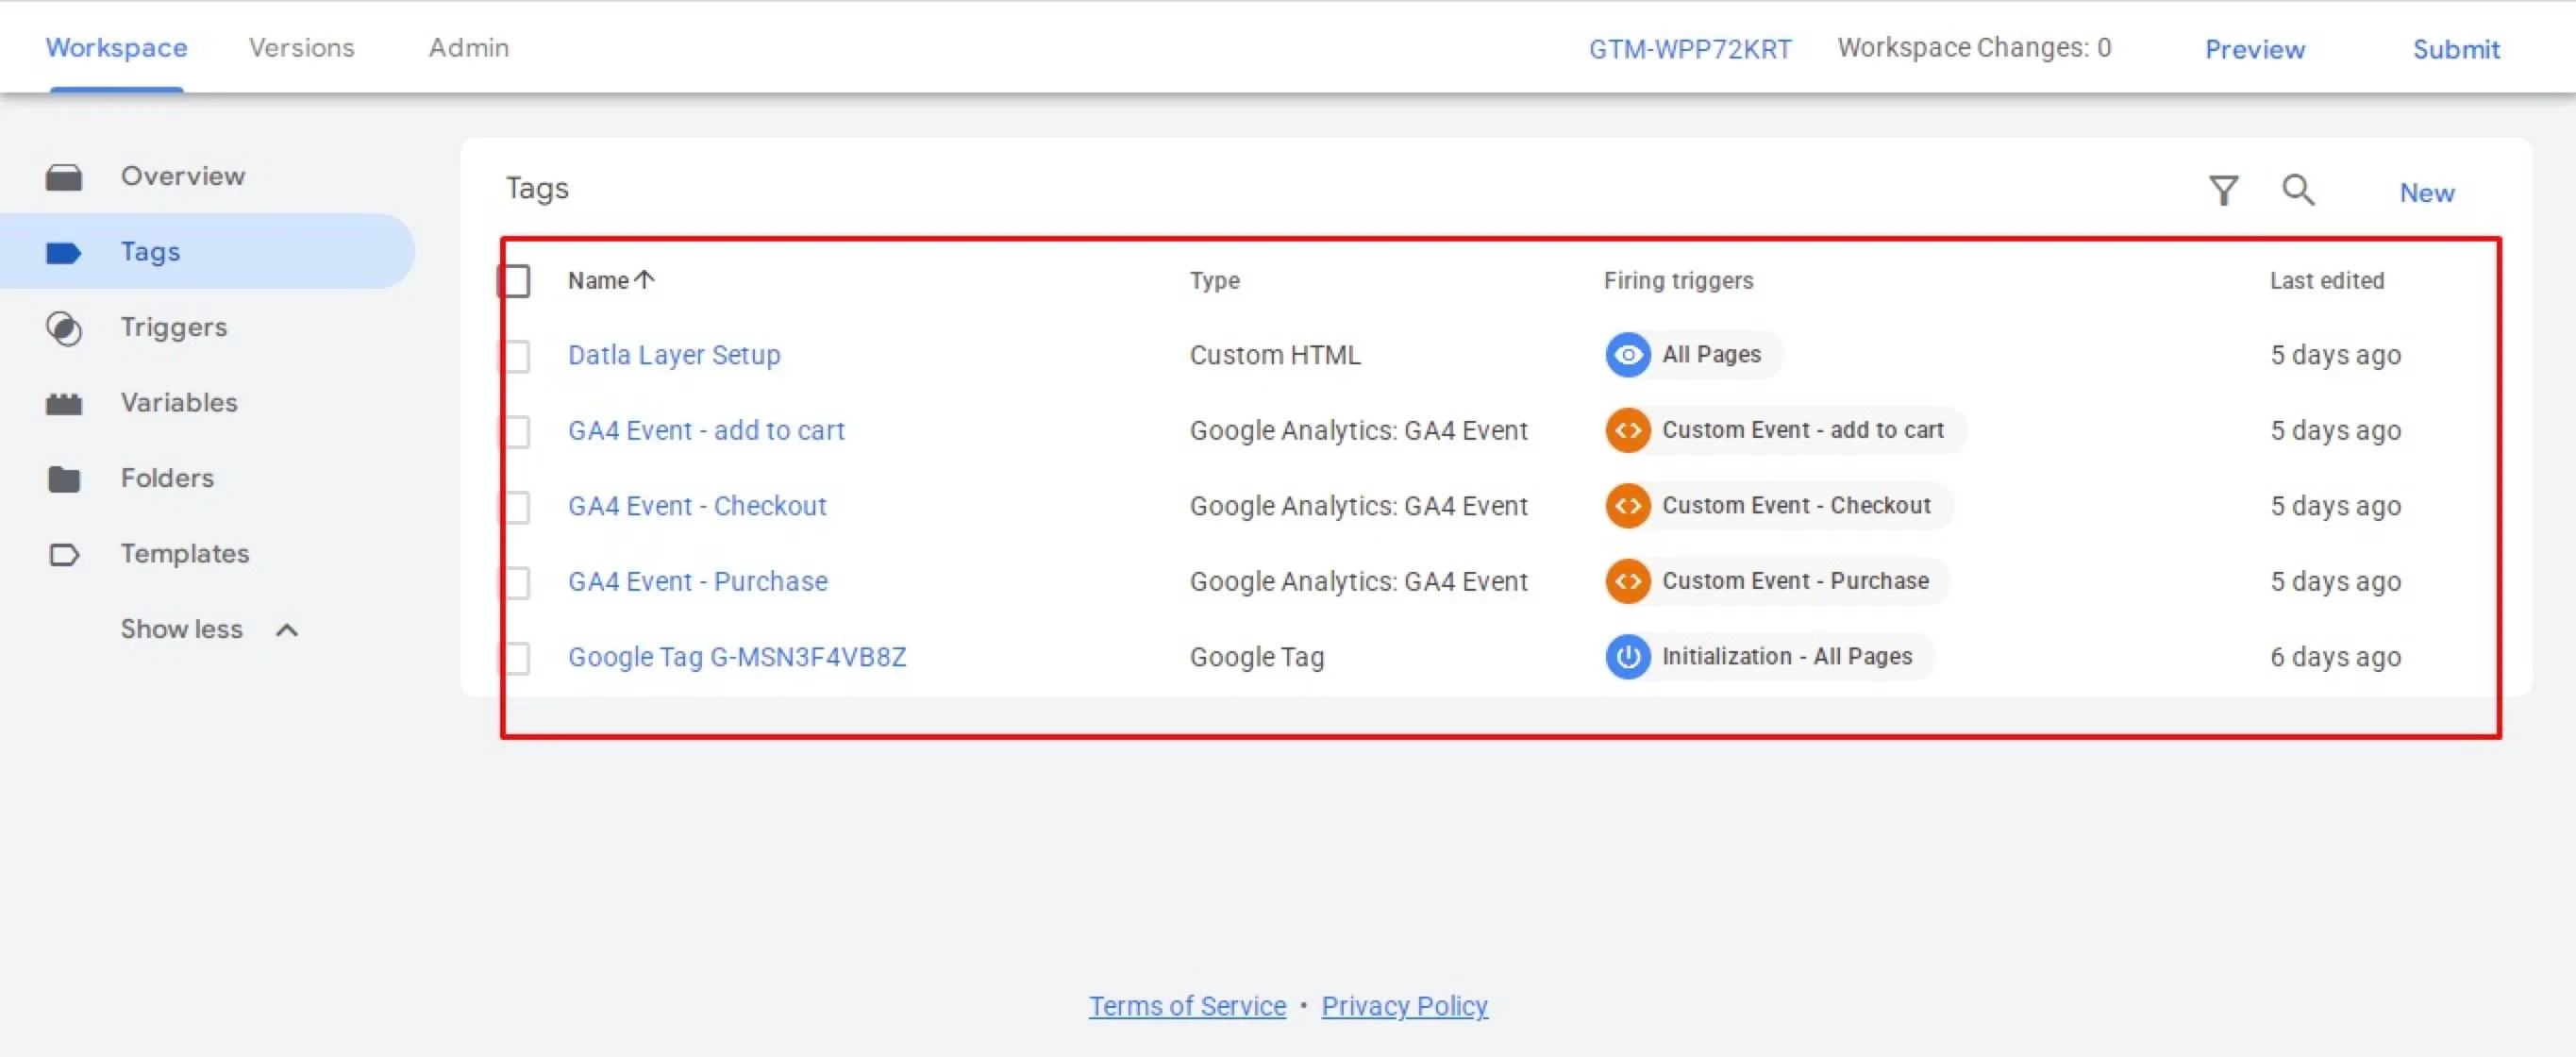Open the Privacy Policy link

(1404, 1006)
